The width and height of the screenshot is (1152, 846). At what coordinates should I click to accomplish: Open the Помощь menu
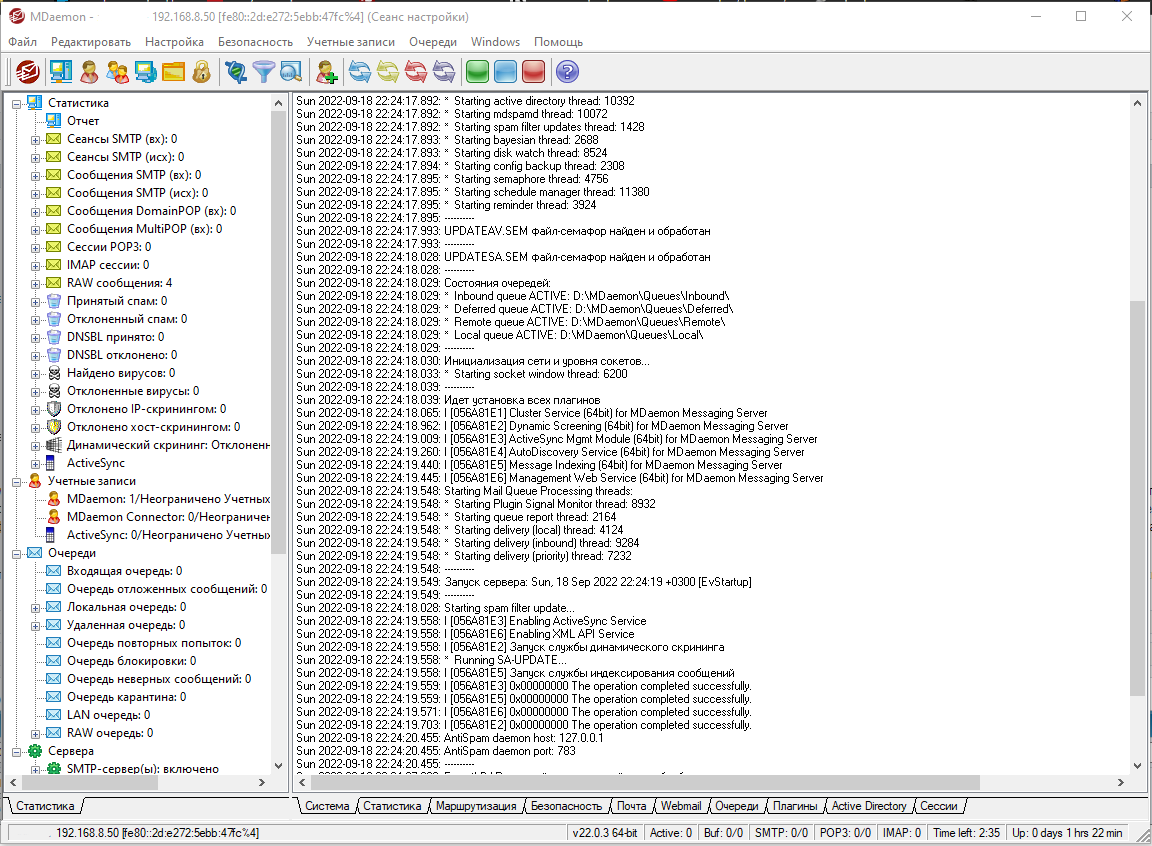pyautogui.click(x=558, y=42)
